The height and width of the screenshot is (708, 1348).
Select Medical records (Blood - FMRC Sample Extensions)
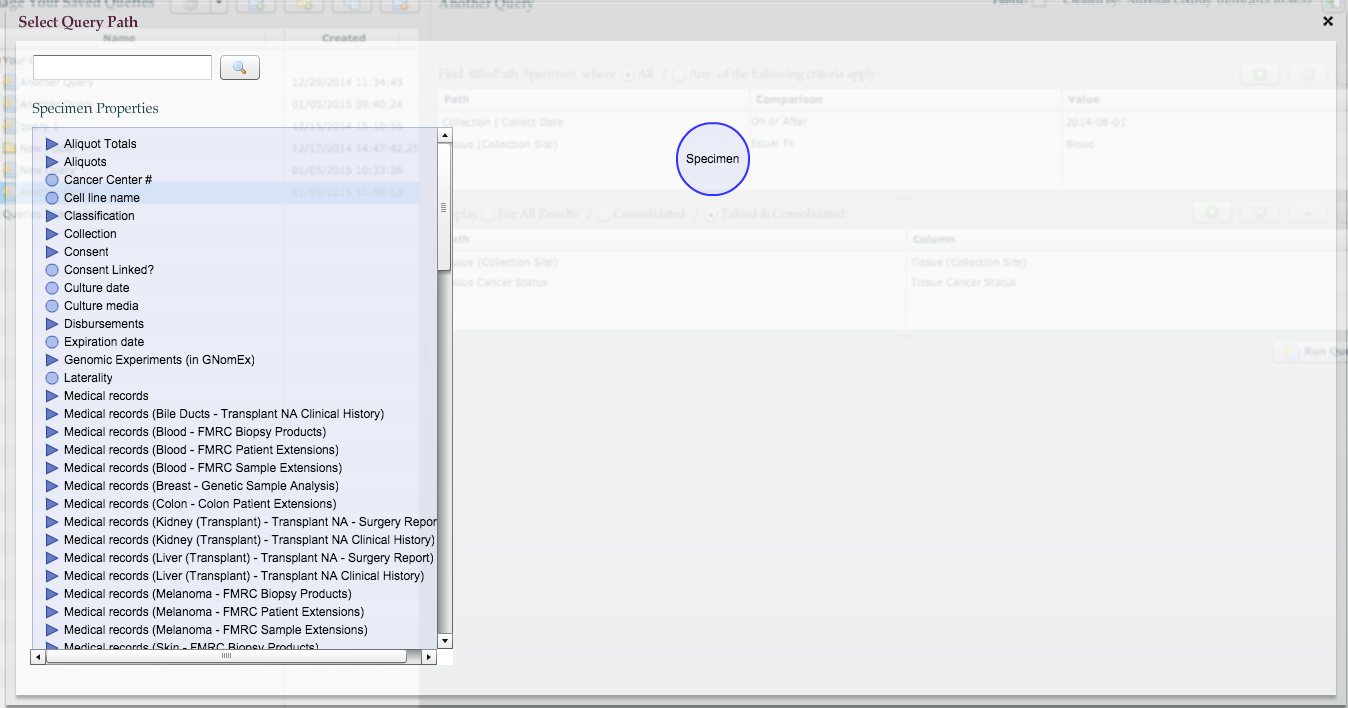point(203,468)
